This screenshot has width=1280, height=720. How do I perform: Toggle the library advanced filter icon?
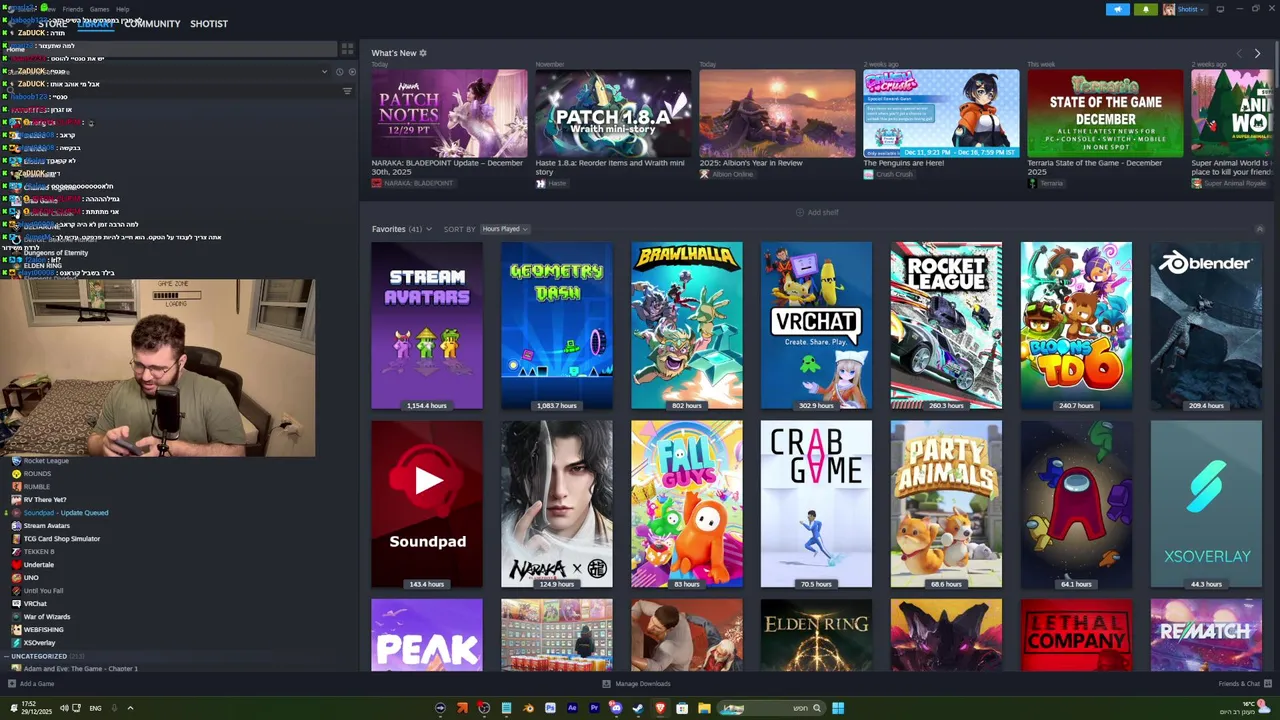(347, 91)
